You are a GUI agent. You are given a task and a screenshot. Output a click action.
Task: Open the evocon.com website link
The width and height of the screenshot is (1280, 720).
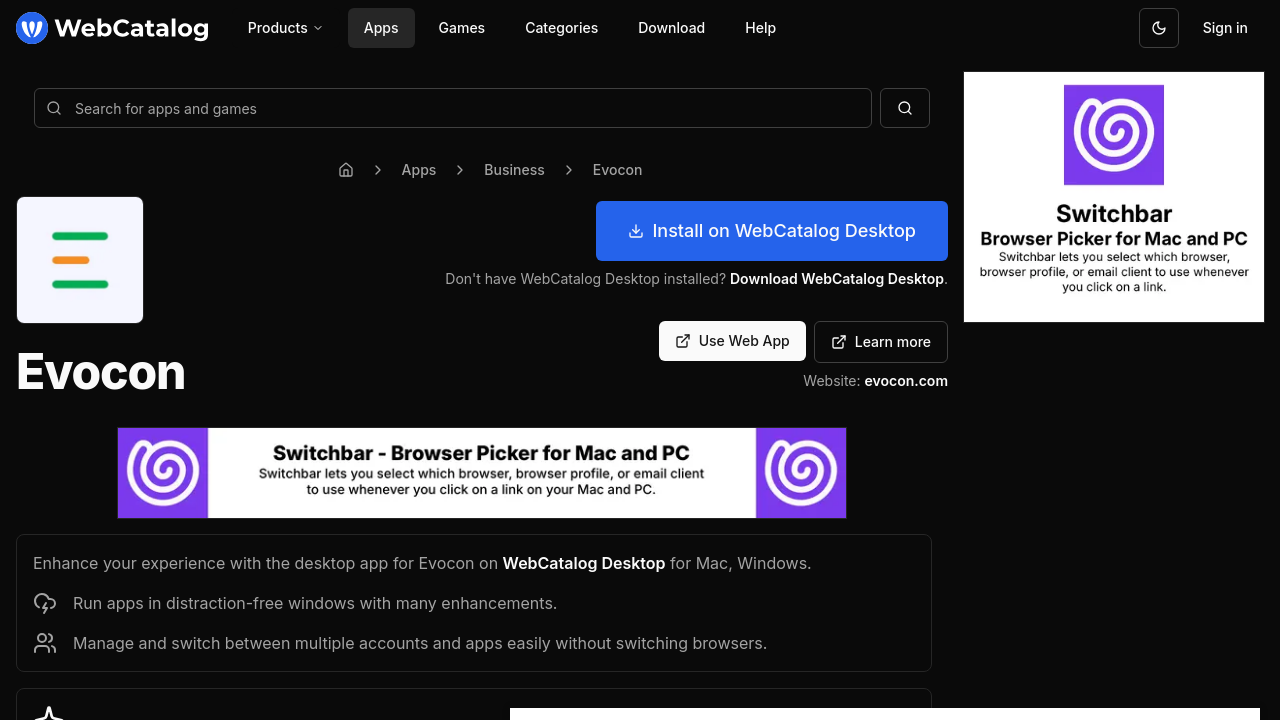(x=906, y=381)
